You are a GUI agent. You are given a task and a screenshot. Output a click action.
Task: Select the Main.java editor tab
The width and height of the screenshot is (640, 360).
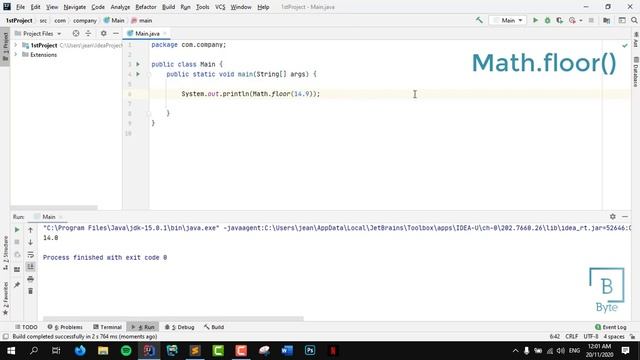tap(147, 33)
